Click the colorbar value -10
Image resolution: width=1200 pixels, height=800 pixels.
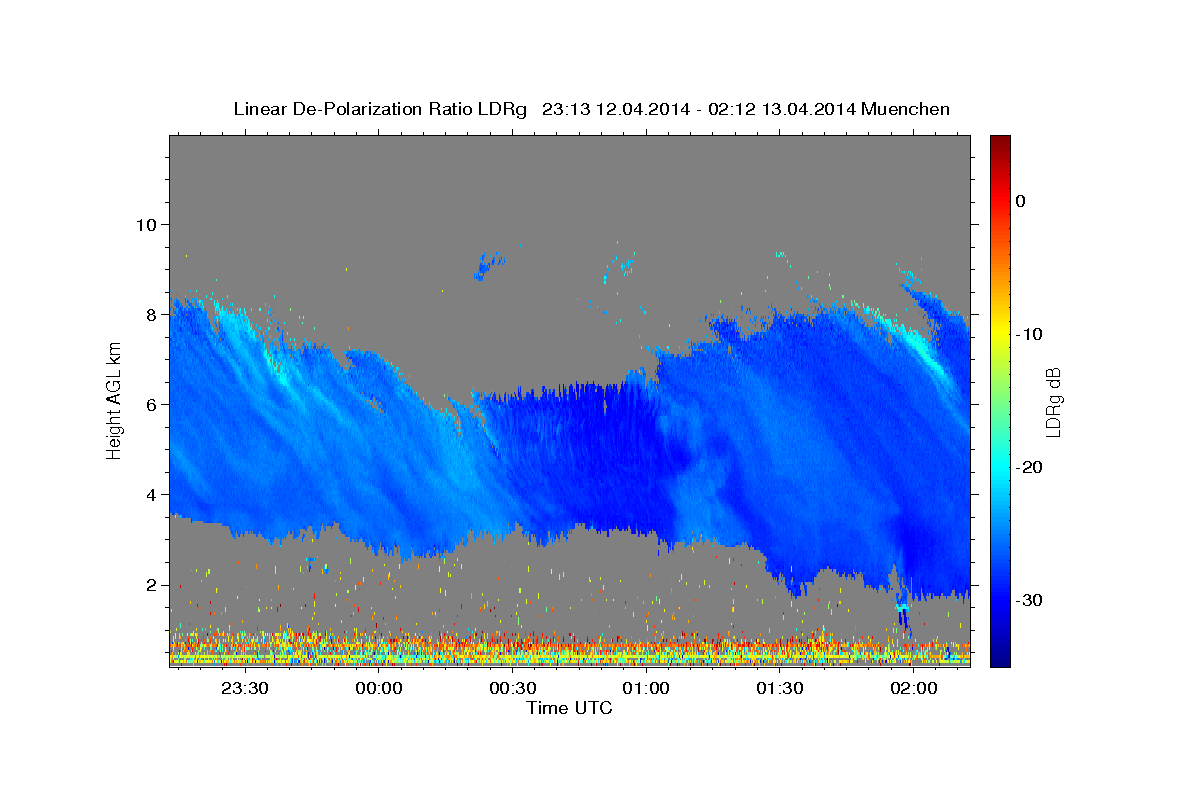(x=1030, y=334)
